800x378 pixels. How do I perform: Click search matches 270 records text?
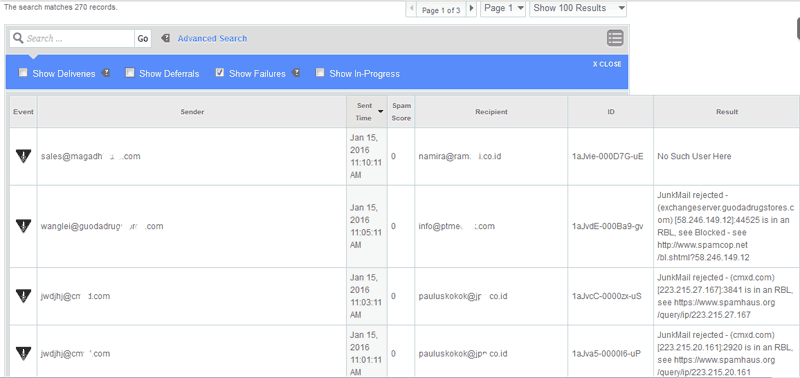coord(61,8)
